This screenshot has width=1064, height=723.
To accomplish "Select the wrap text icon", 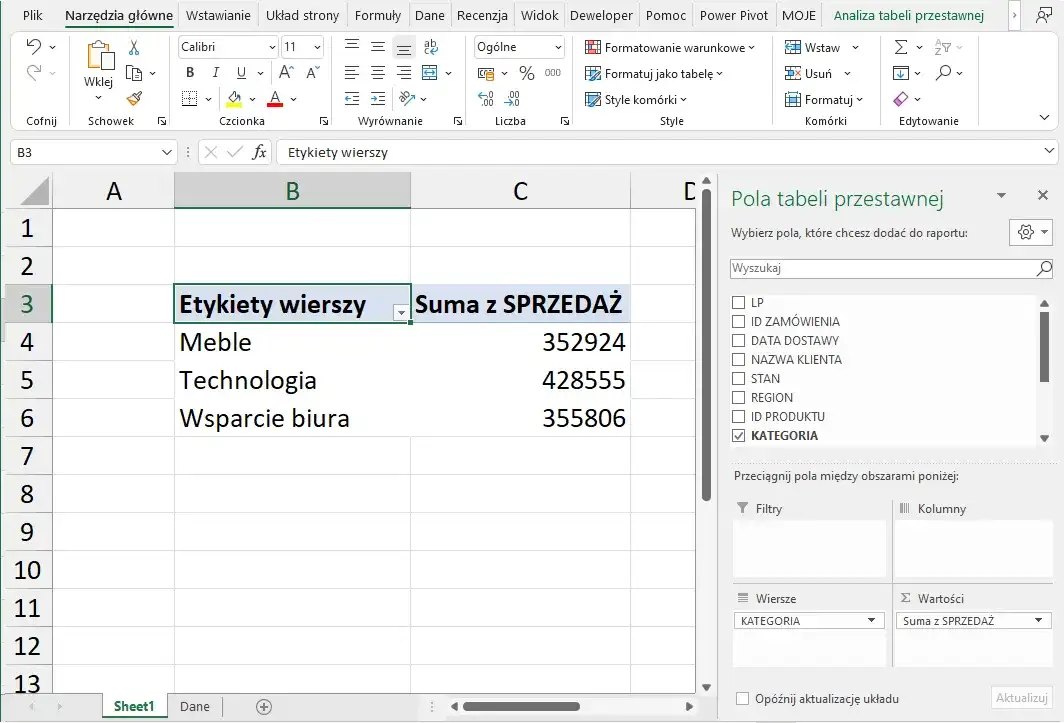I will [431, 46].
